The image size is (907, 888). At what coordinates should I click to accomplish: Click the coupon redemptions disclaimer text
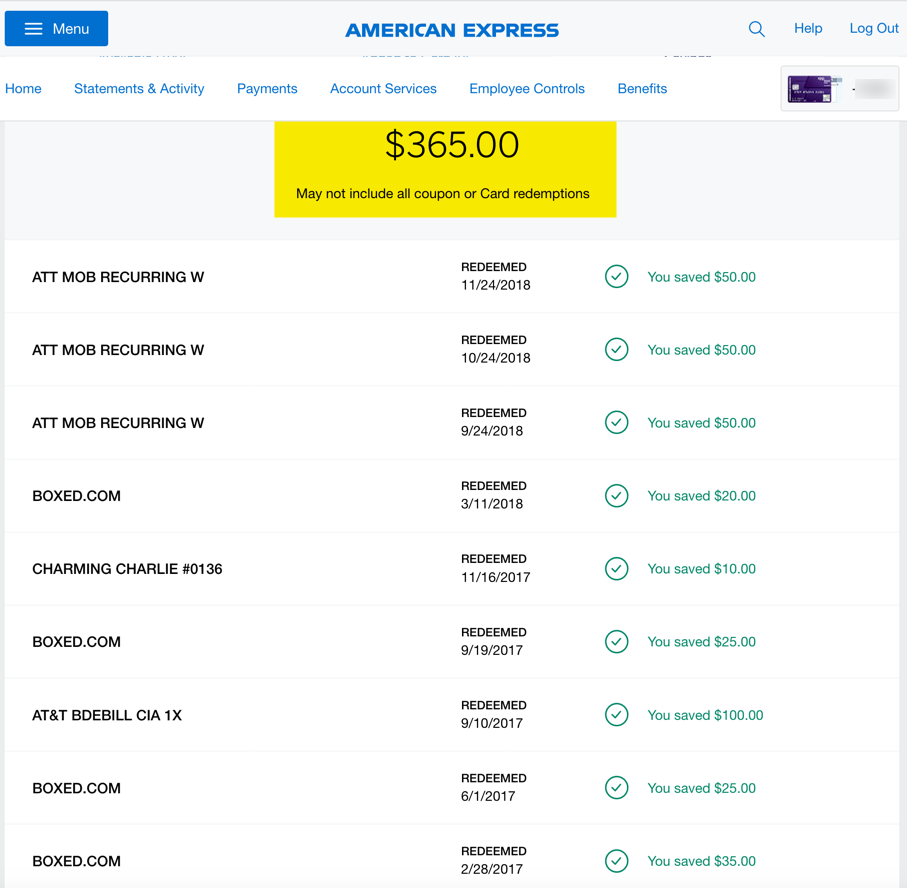443,194
